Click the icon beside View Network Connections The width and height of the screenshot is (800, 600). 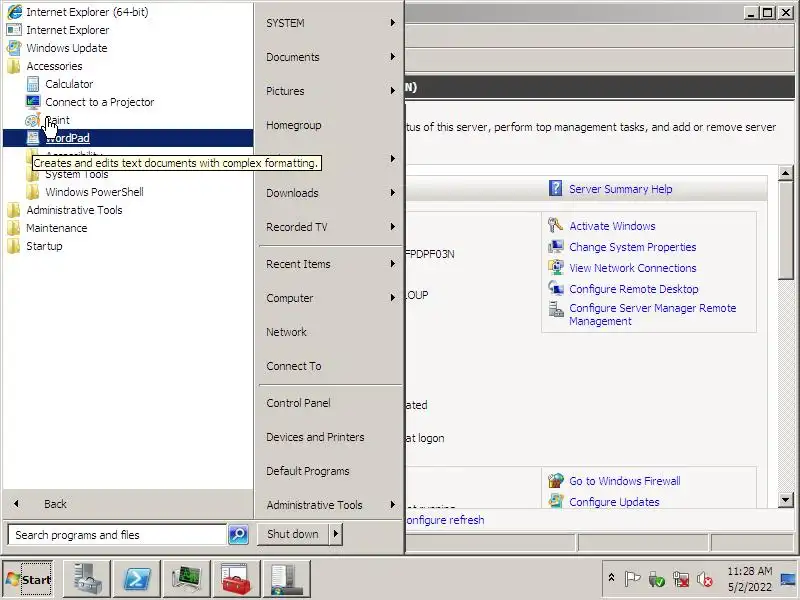(x=556, y=267)
